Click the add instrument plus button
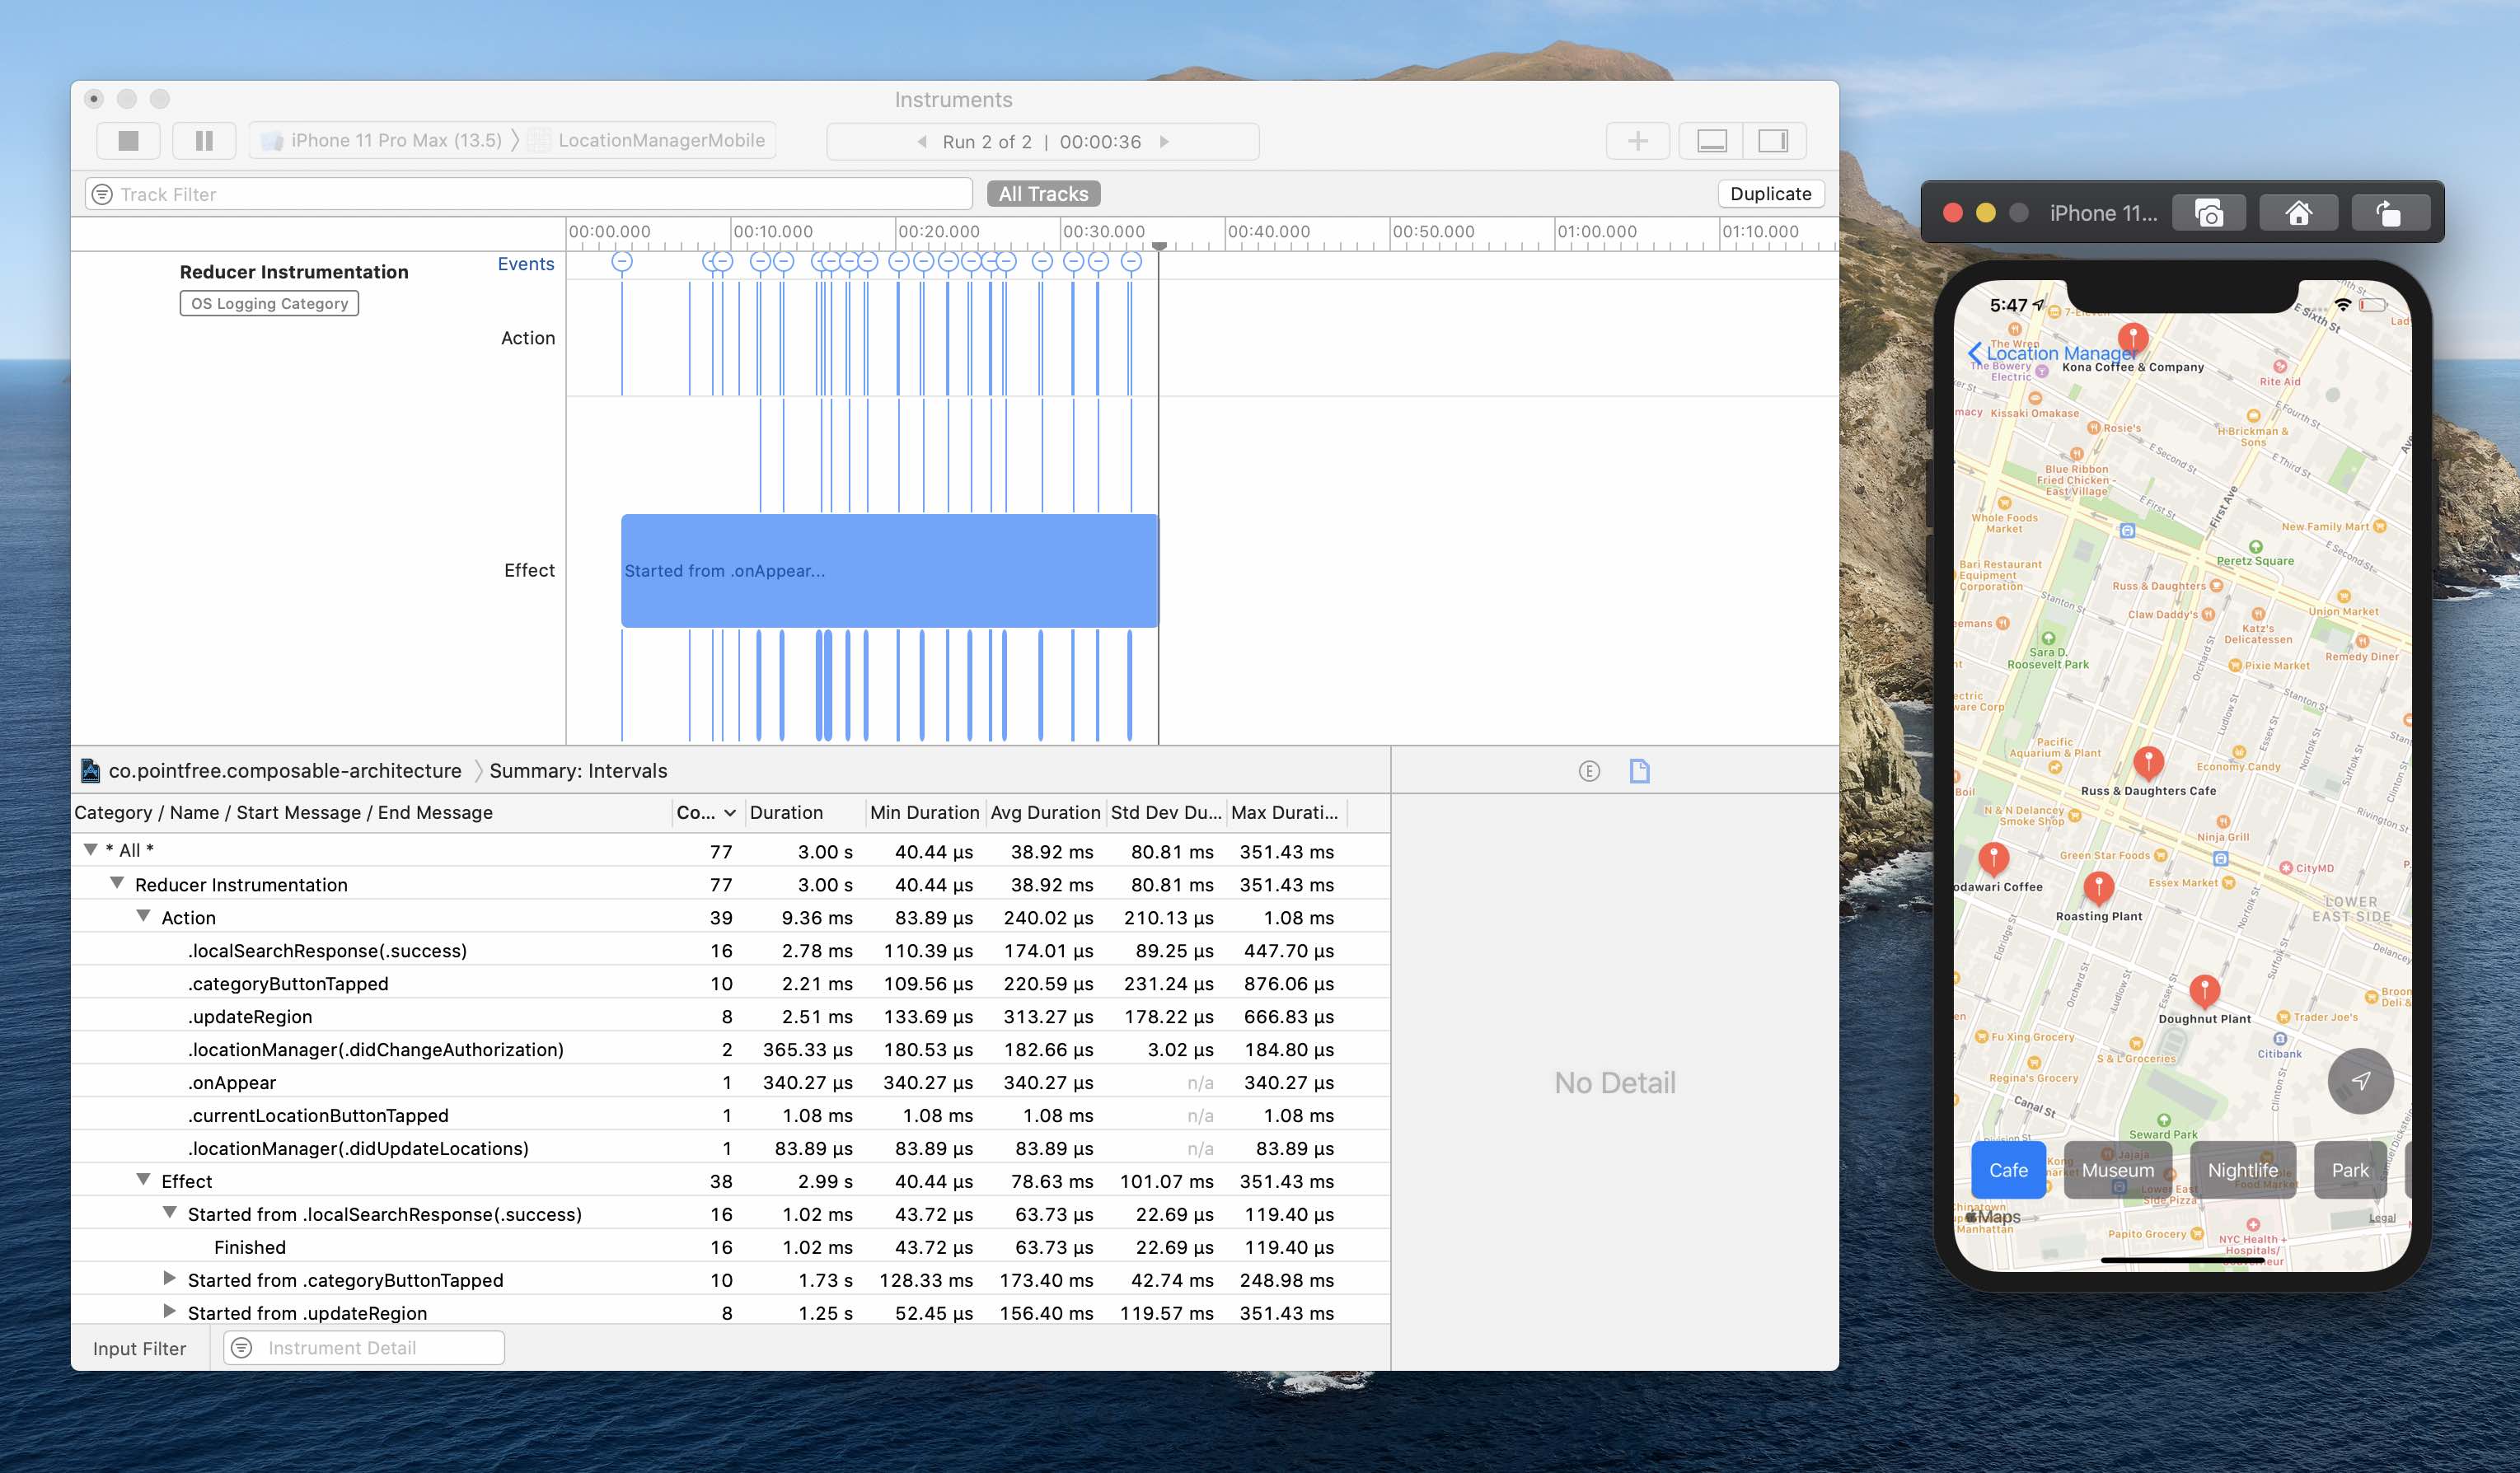The image size is (2520, 1473). 1637,141
